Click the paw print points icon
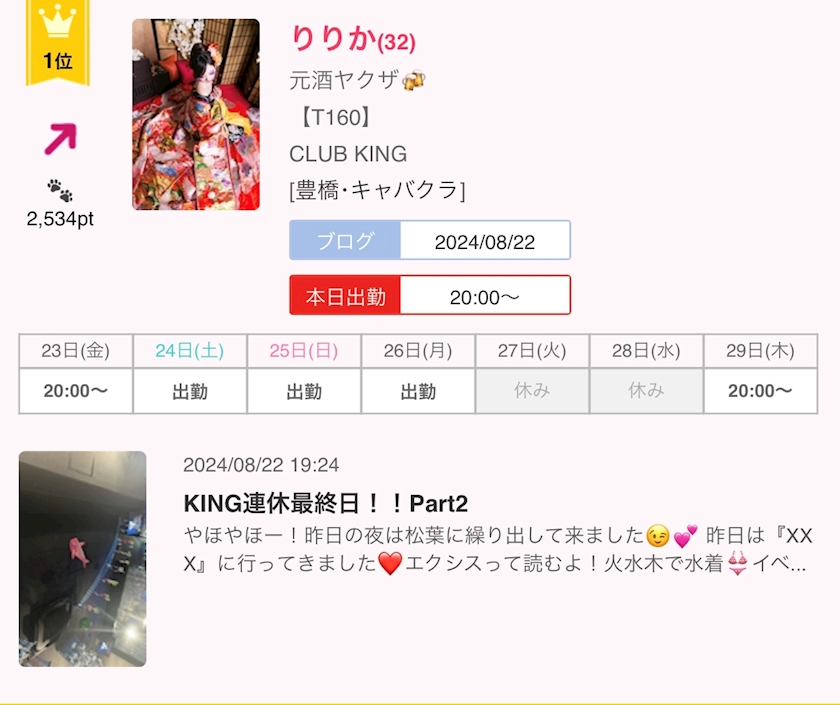 point(60,191)
